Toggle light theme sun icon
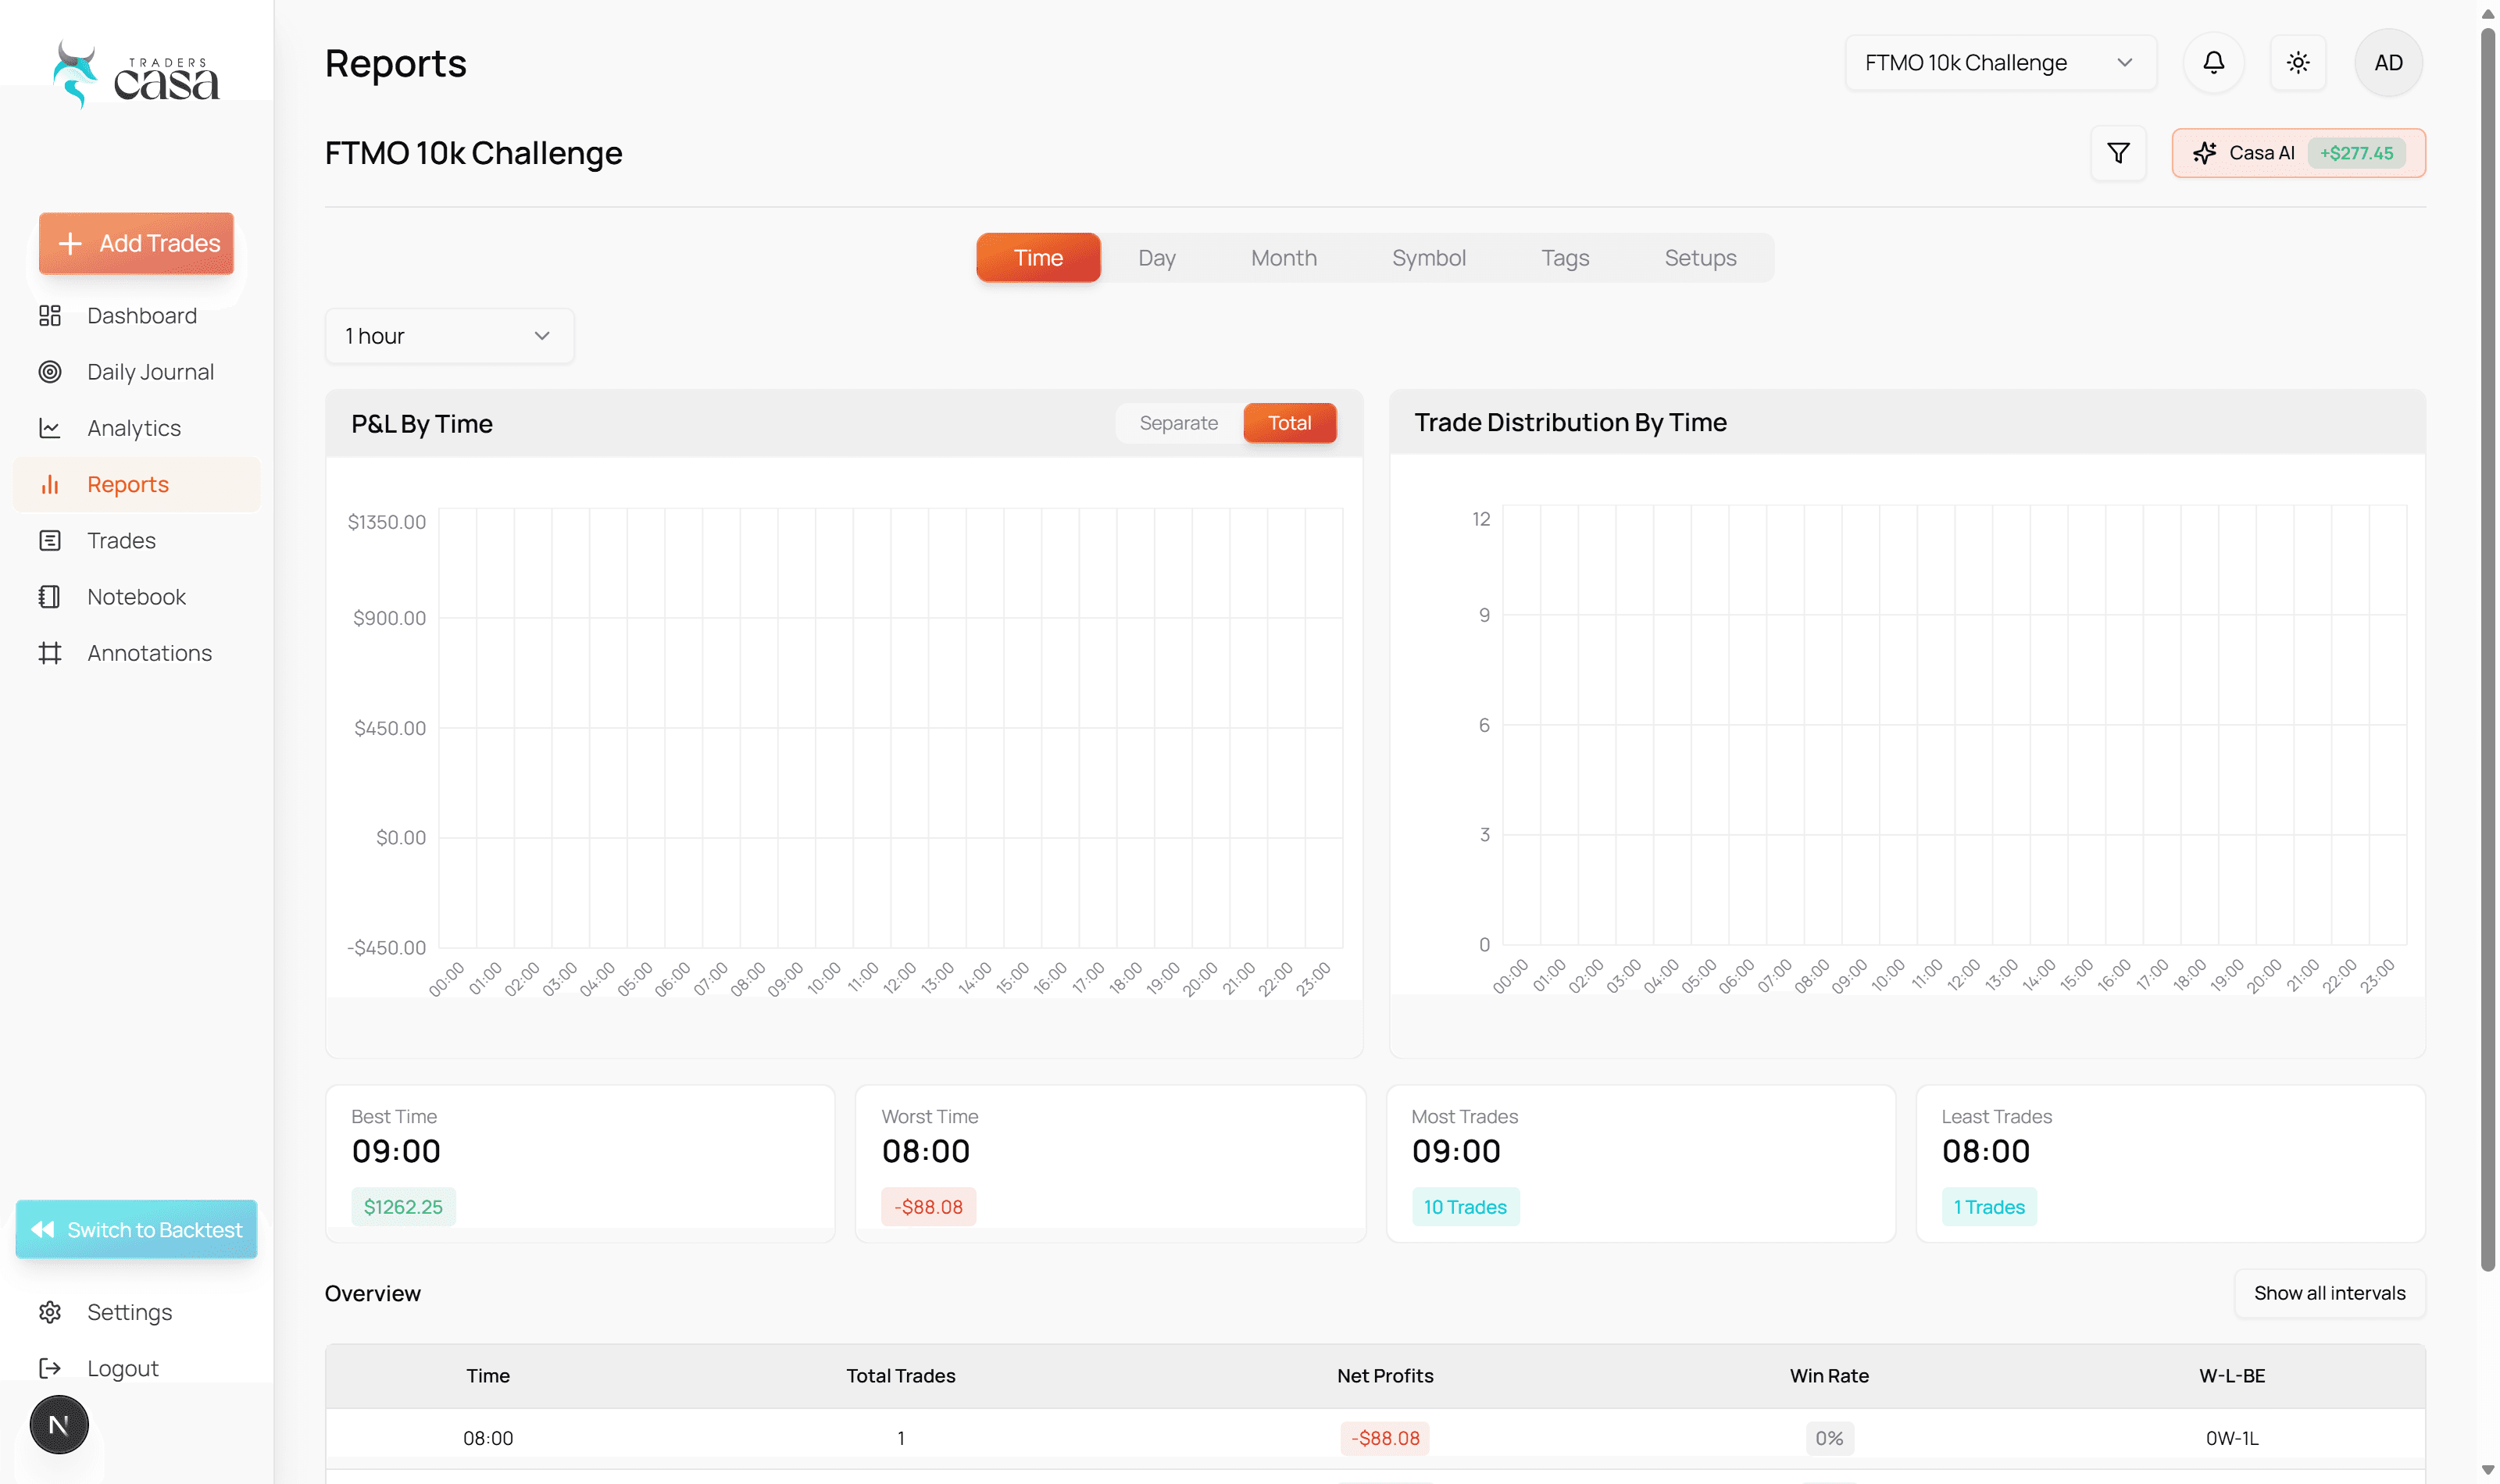The image size is (2500, 1484). [x=2298, y=62]
